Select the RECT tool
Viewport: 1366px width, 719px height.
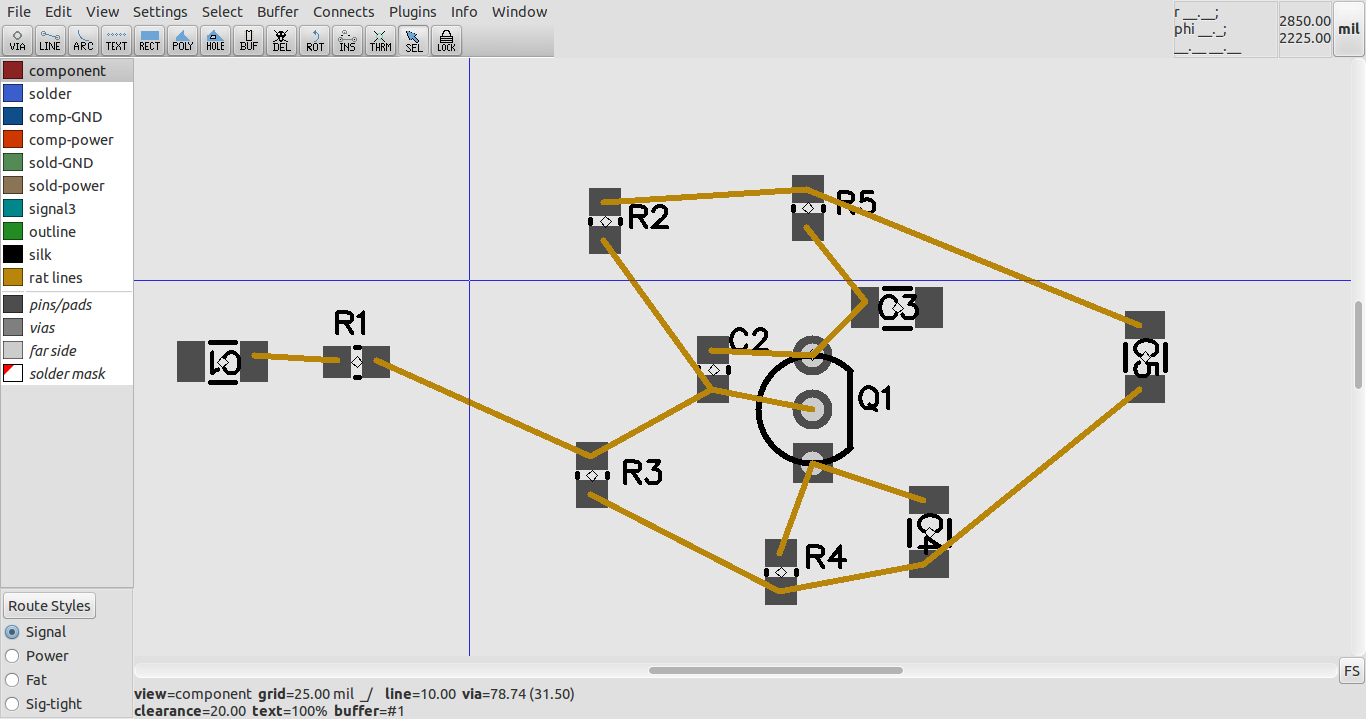click(x=149, y=40)
